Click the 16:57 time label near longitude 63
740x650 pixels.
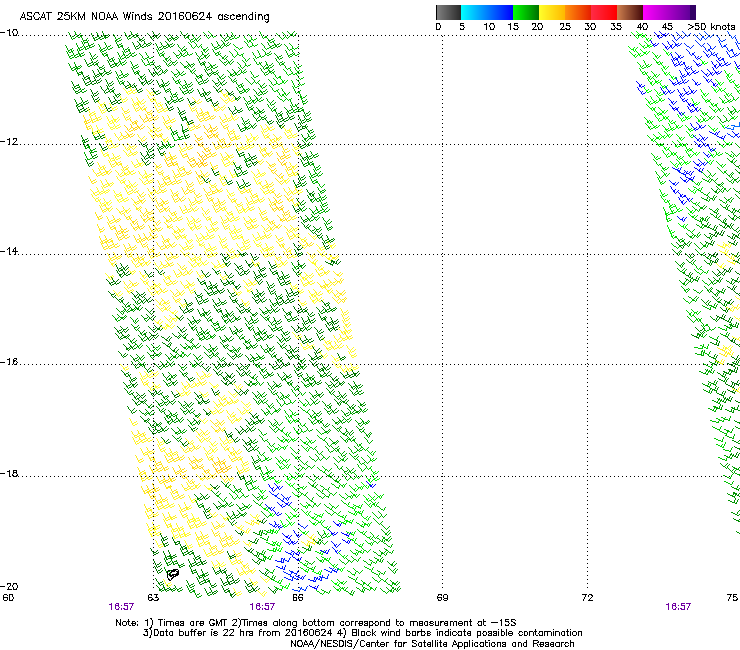(121, 607)
